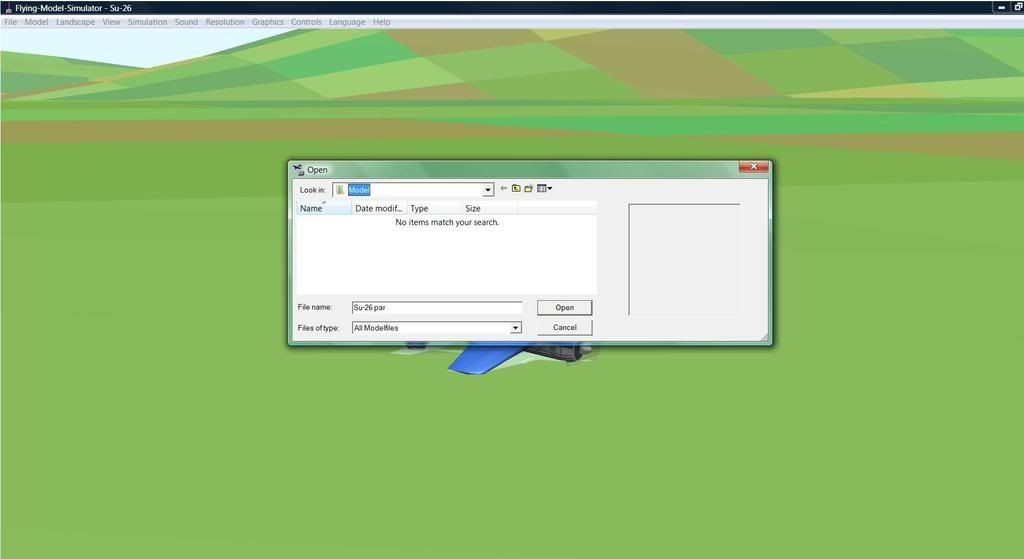Click the Model folder icon in Look in
Image resolution: width=1024 pixels, height=559 pixels.
340,190
